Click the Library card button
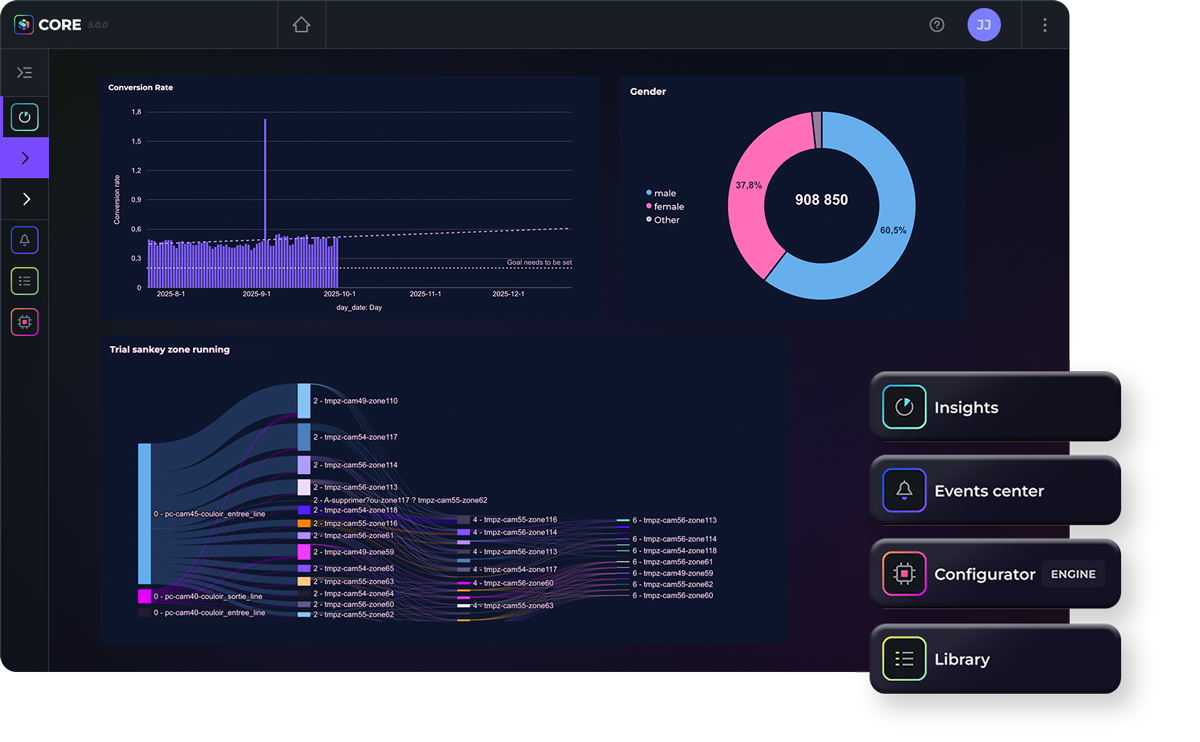This screenshot has height=742, width=1200. [x=994, y=659]
